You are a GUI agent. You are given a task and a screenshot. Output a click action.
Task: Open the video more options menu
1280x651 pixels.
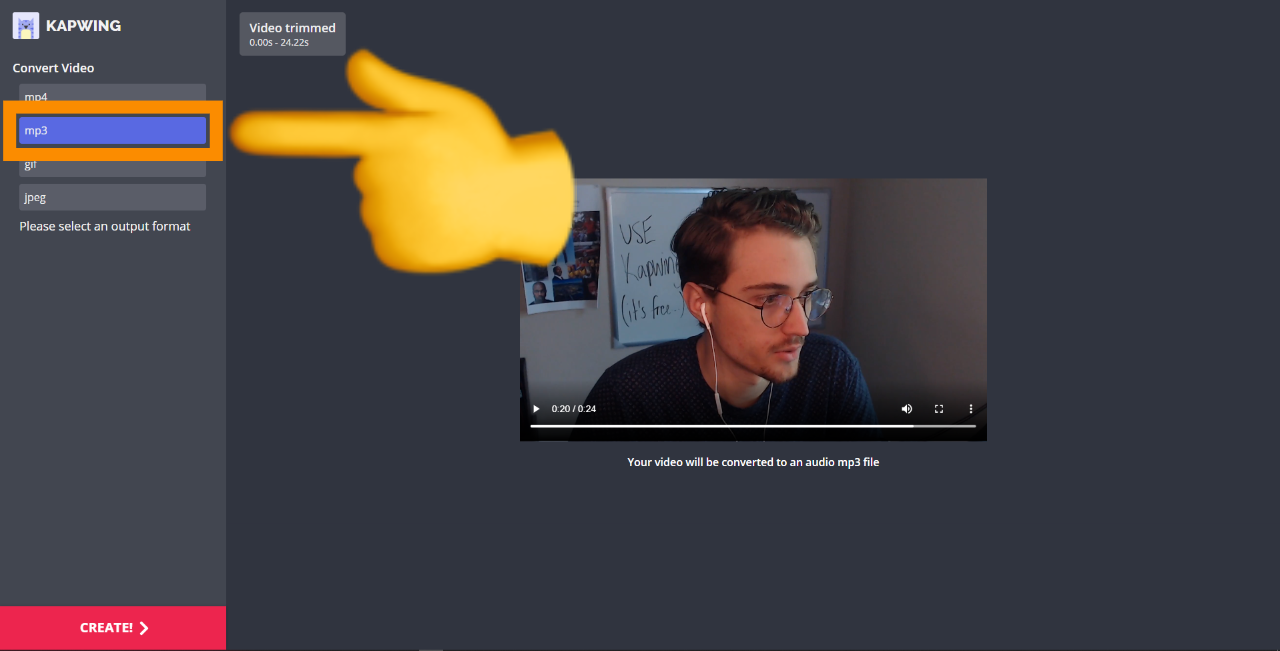pos(971,409)
